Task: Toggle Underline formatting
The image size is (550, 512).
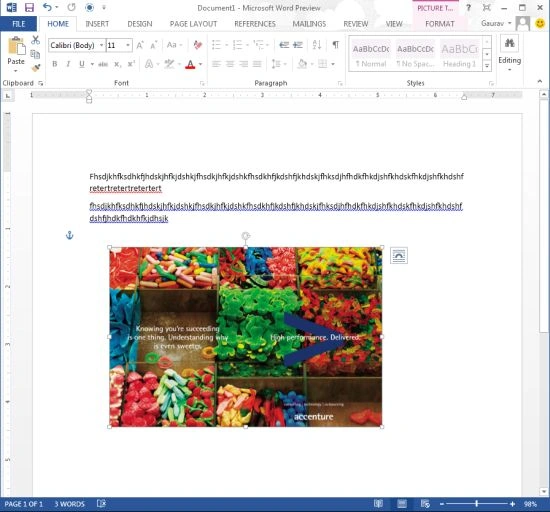Action: tap(82, 64)
